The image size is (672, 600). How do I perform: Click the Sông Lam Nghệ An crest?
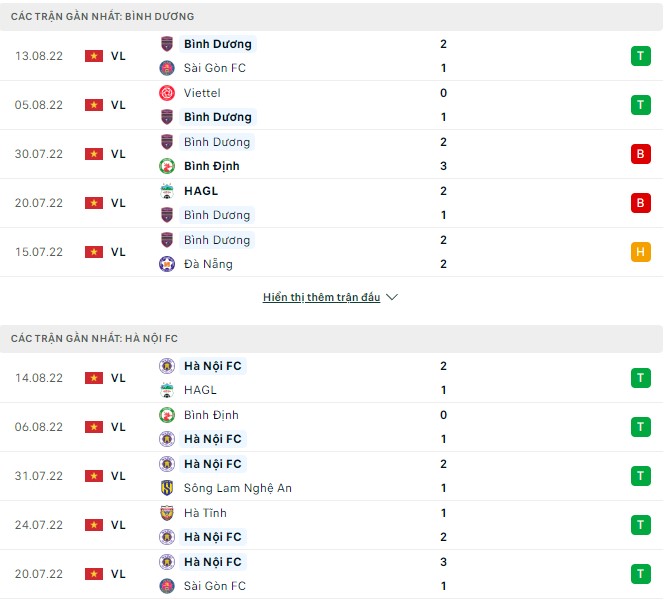coord(167,488)
